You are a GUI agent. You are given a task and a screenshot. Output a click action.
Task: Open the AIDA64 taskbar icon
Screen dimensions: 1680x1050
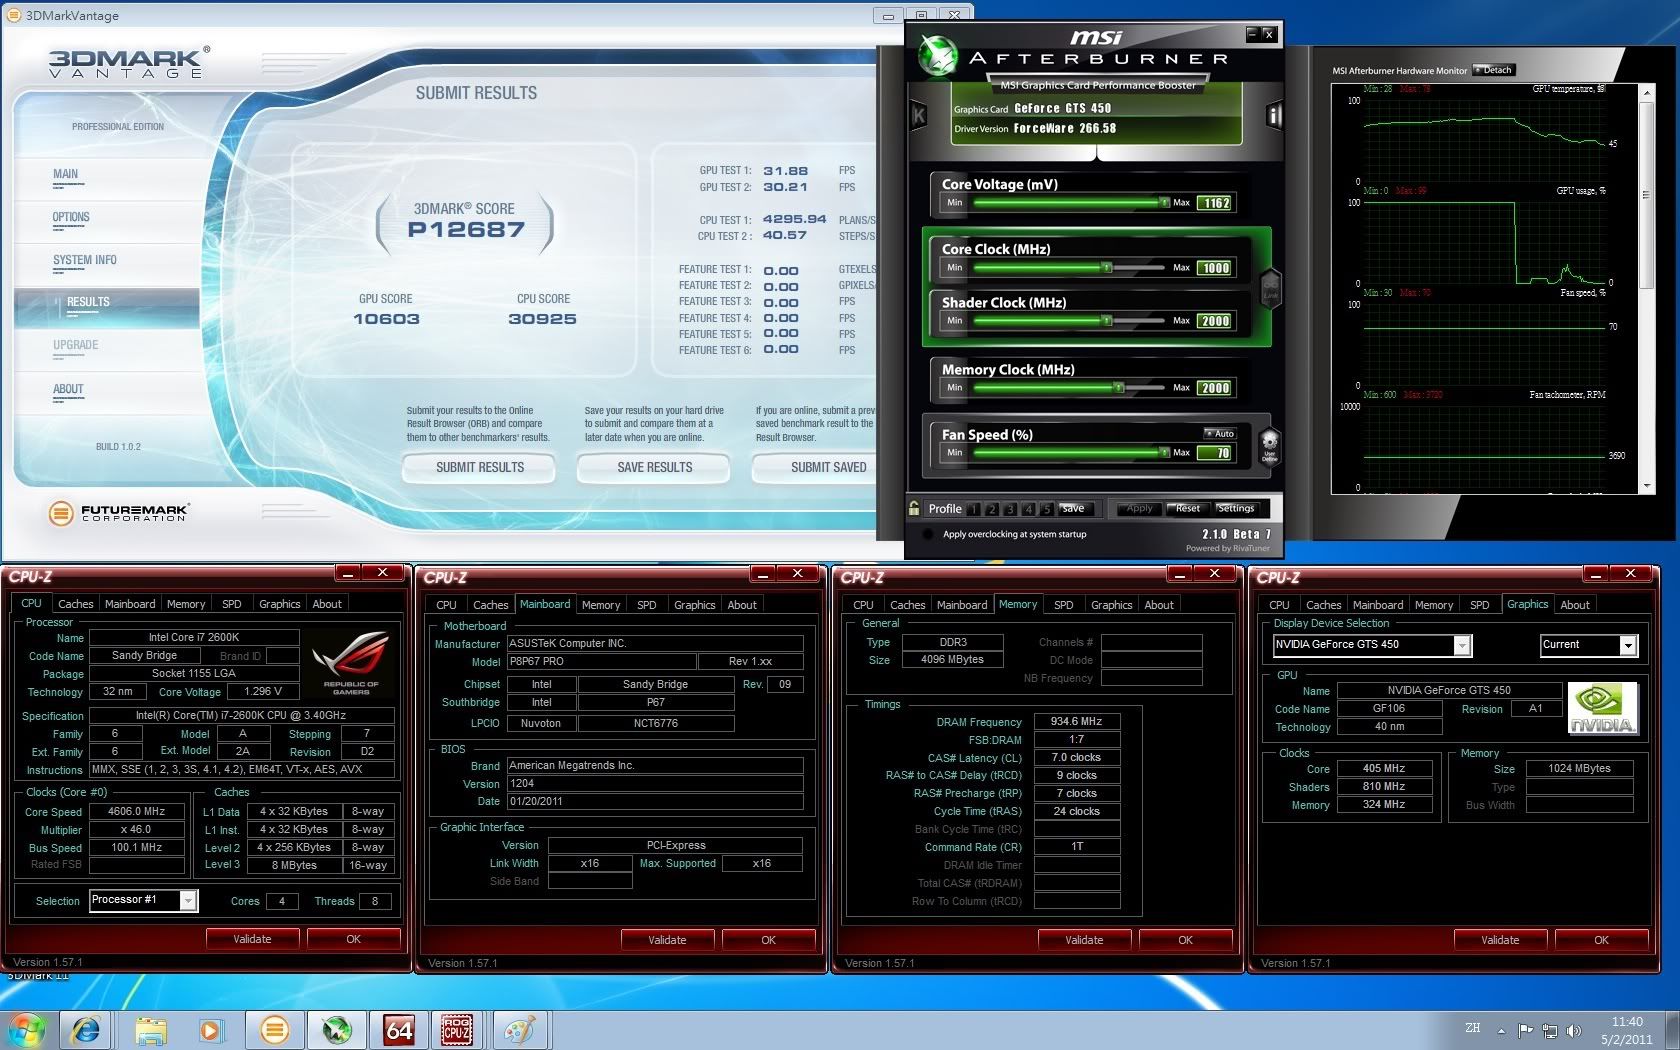coord(398,1029)
